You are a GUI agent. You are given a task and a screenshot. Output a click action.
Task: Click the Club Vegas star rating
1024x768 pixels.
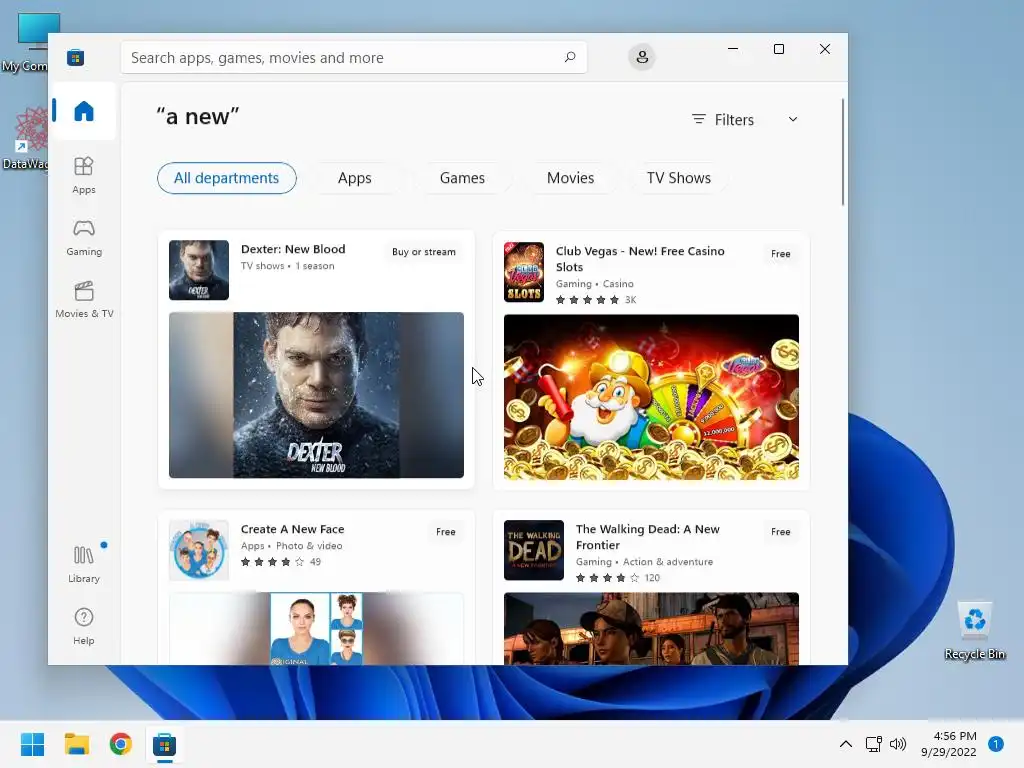pos(586,300)
